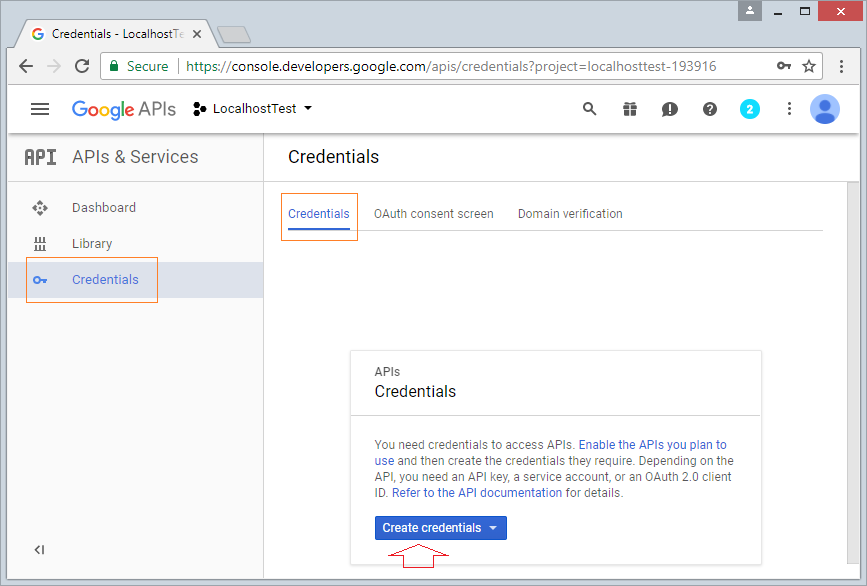Image resolution: width=867 pixels, height=586 pixels.
Task: Select the Credentials - LocalhostTest browser tab
Action: (115, 34)
